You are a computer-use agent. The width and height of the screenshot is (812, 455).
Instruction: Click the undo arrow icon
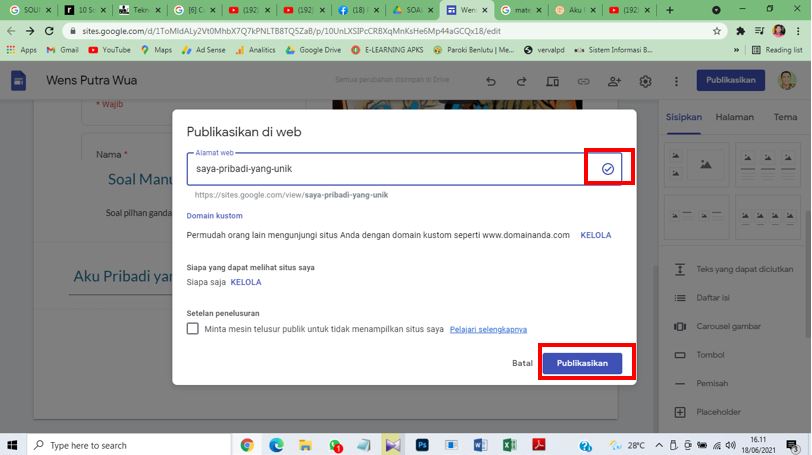click(490, 81)
